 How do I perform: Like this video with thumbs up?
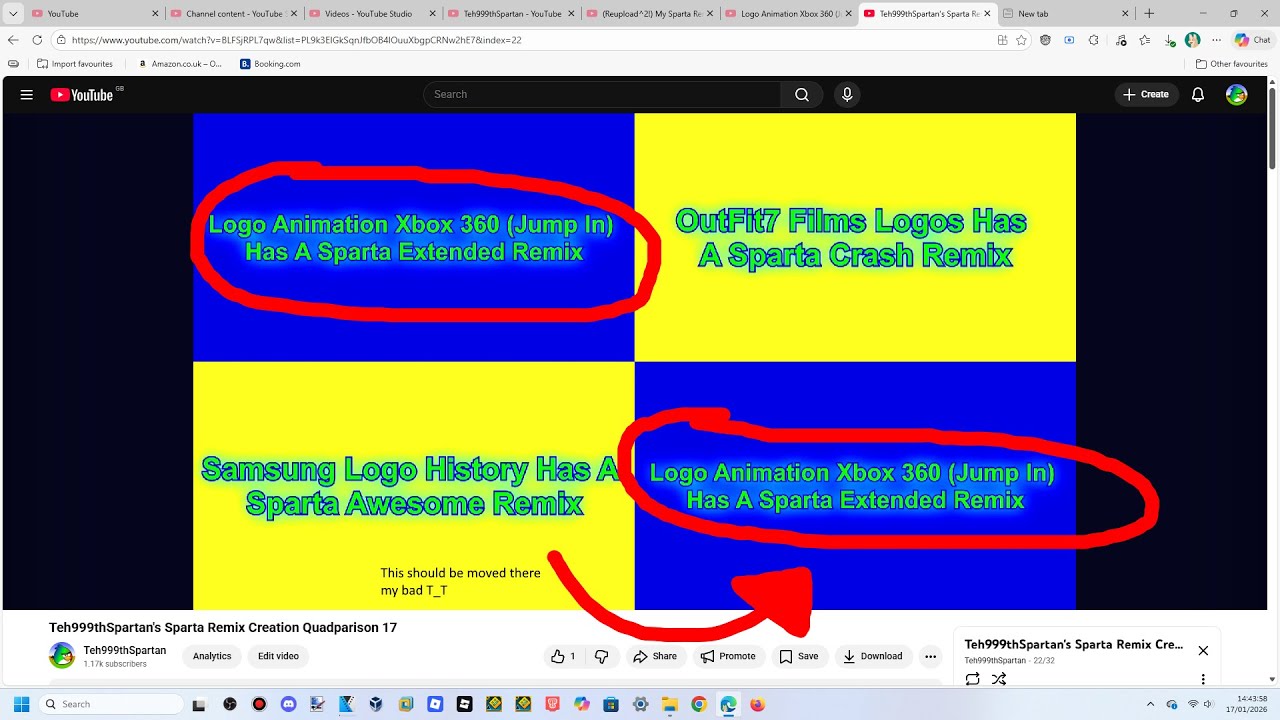(x=563, y=656)
